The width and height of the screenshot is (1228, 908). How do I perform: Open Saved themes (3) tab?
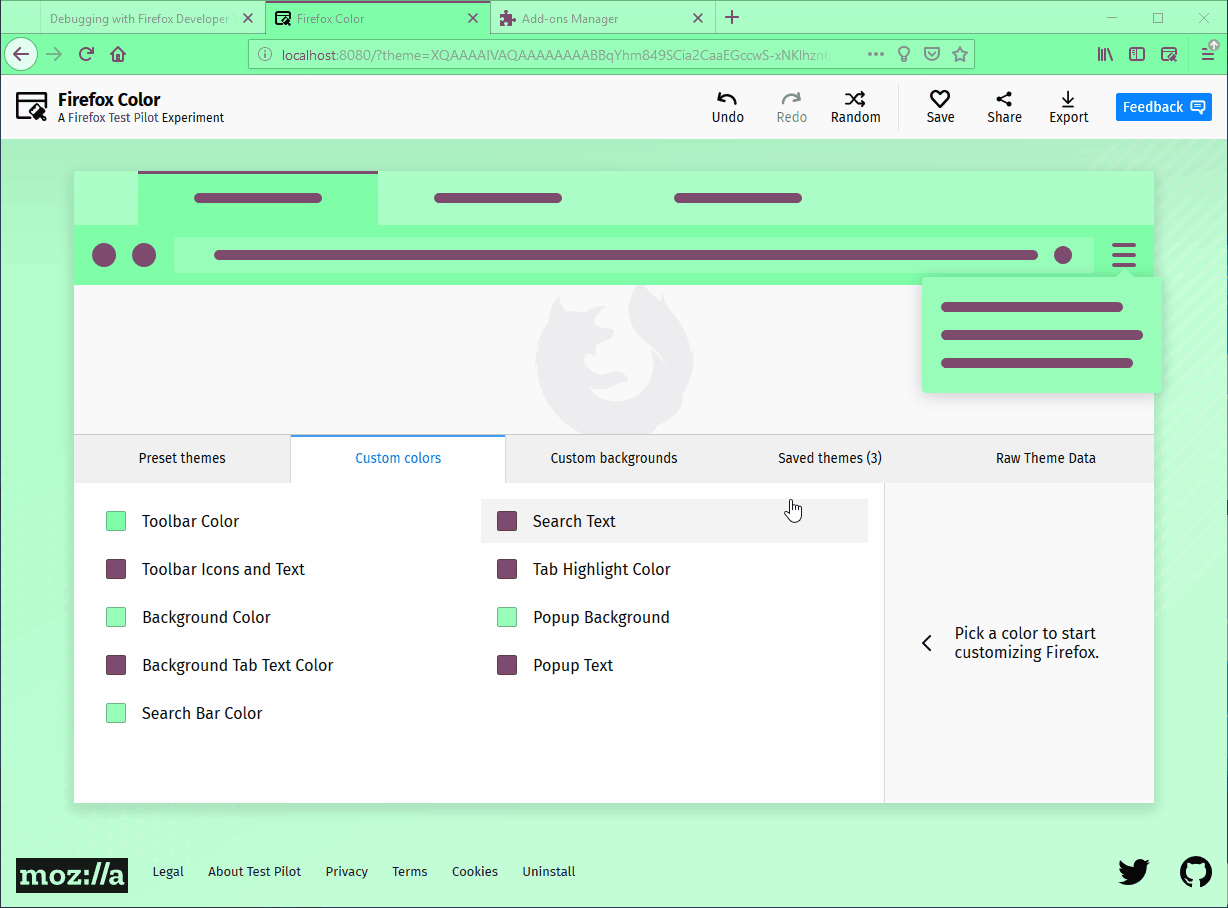[x=830, y=459]
